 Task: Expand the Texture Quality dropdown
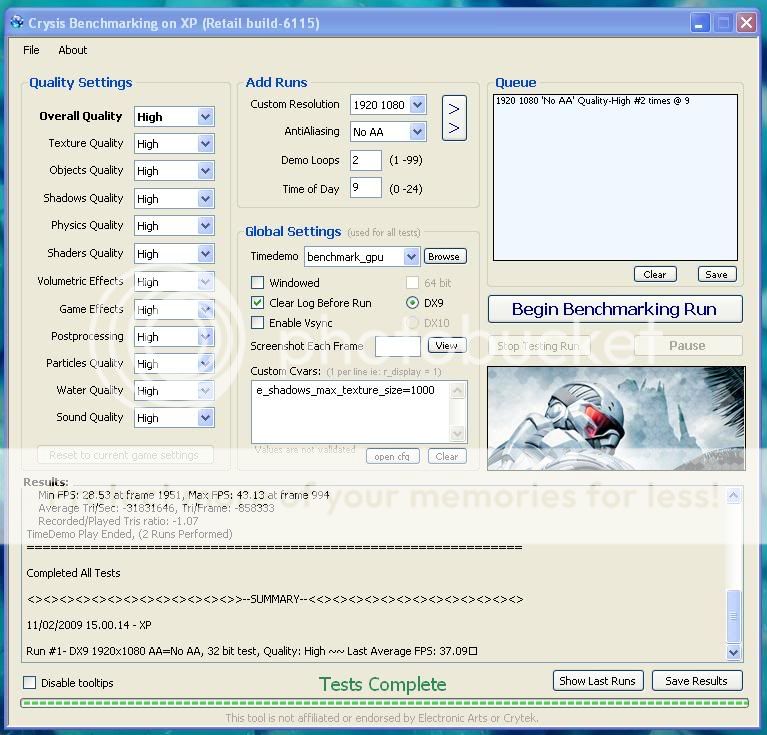point(206,144)
